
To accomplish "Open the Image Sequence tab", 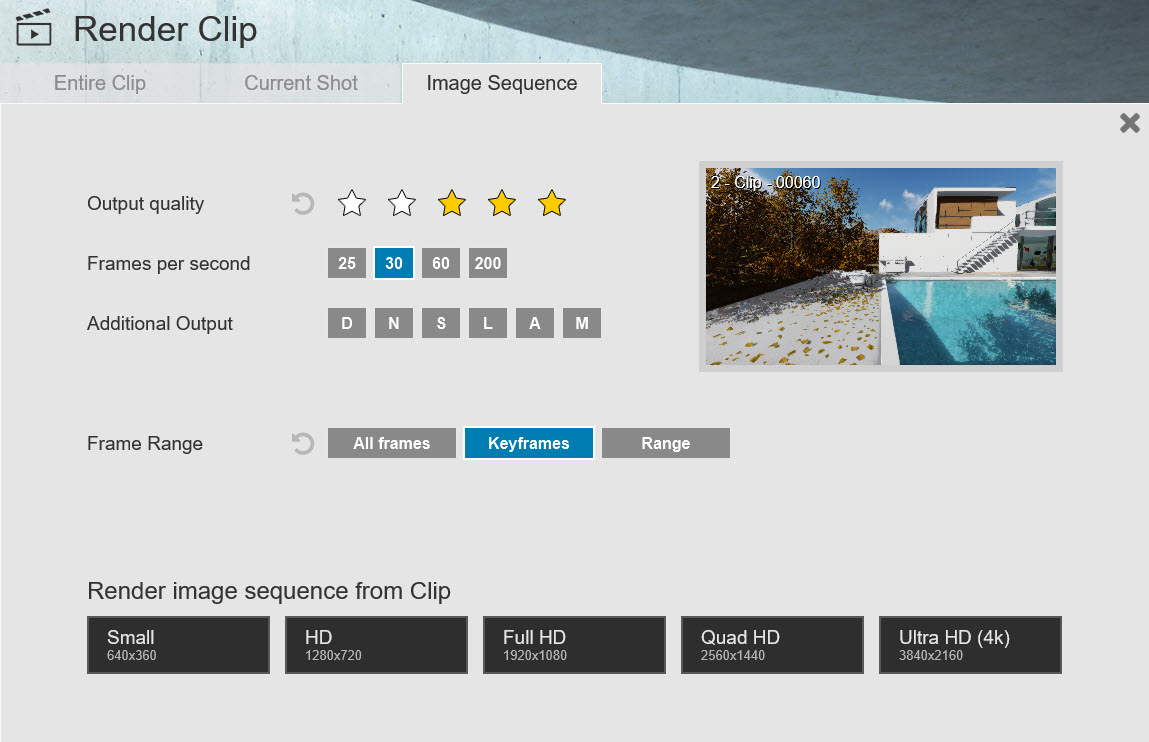I will [x=501, y=83].
